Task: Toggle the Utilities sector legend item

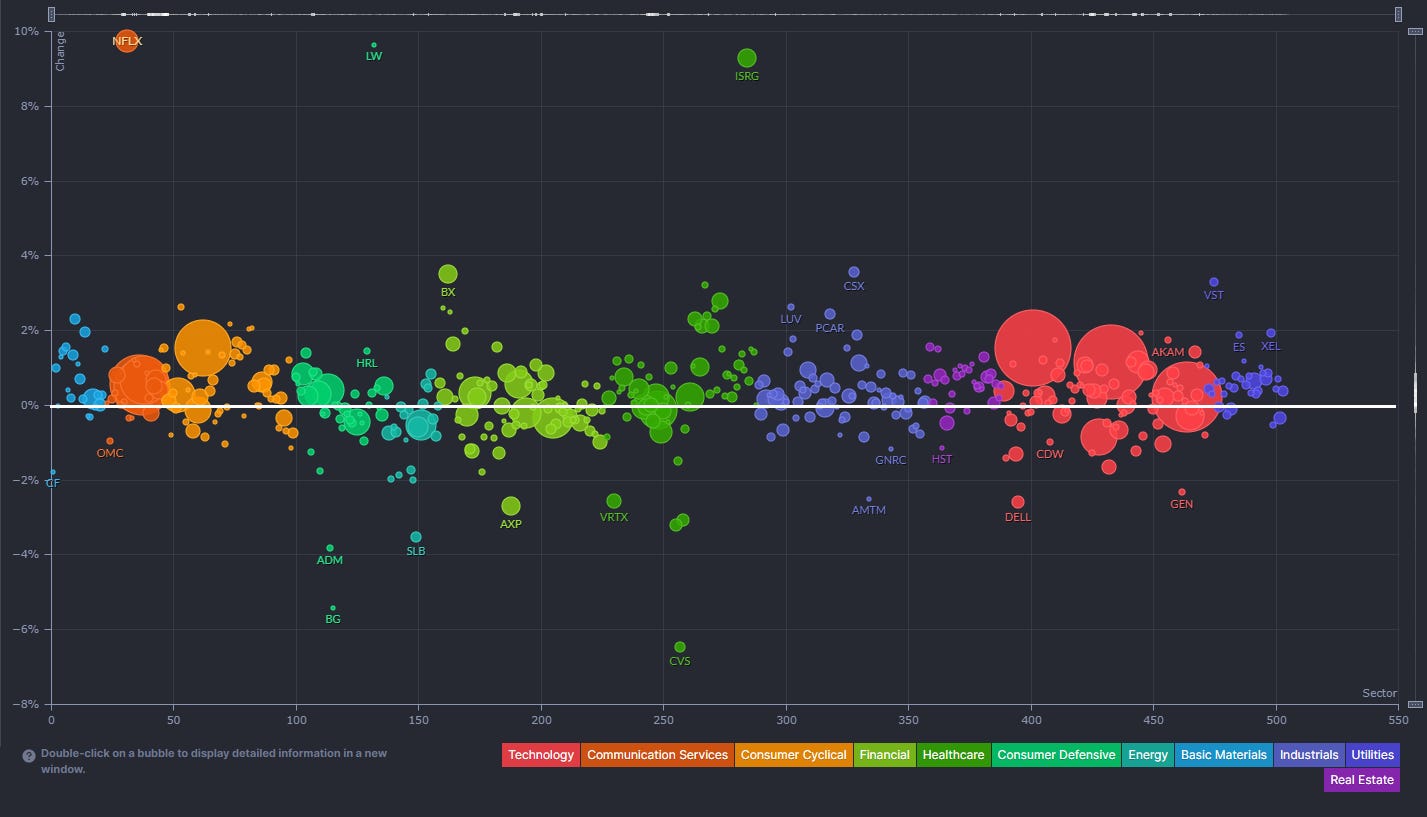Action: (1372, 755)
